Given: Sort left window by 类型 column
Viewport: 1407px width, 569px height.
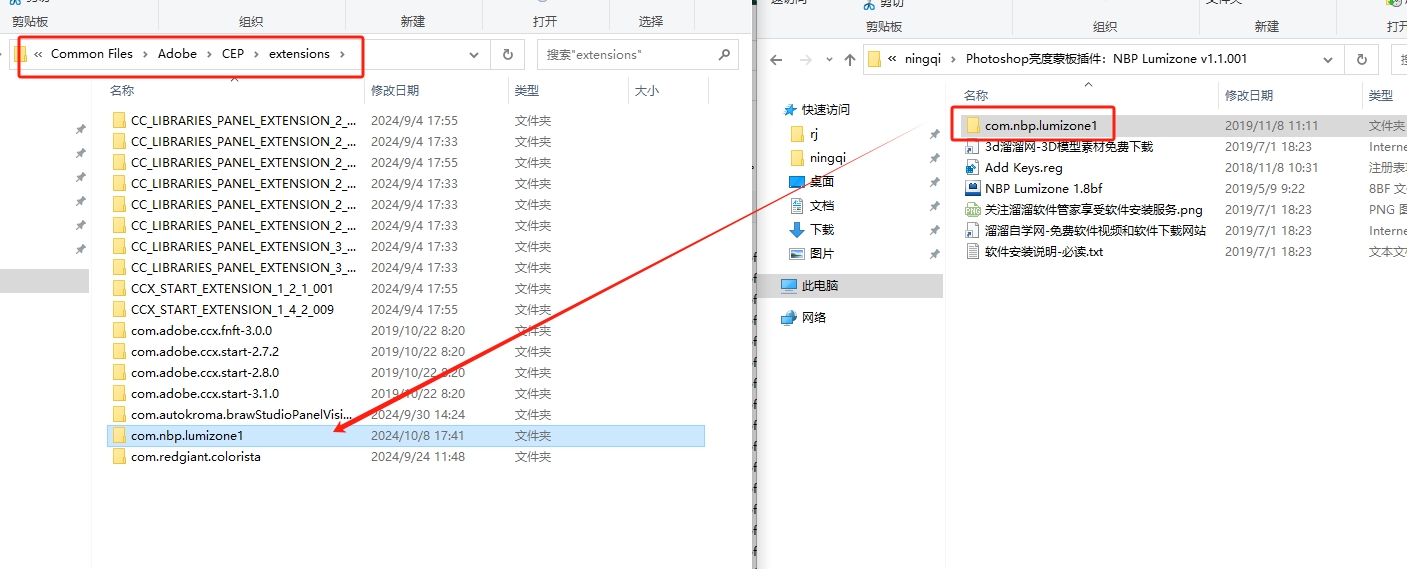Looking at the screenshot, I should [x=527, y=90].
